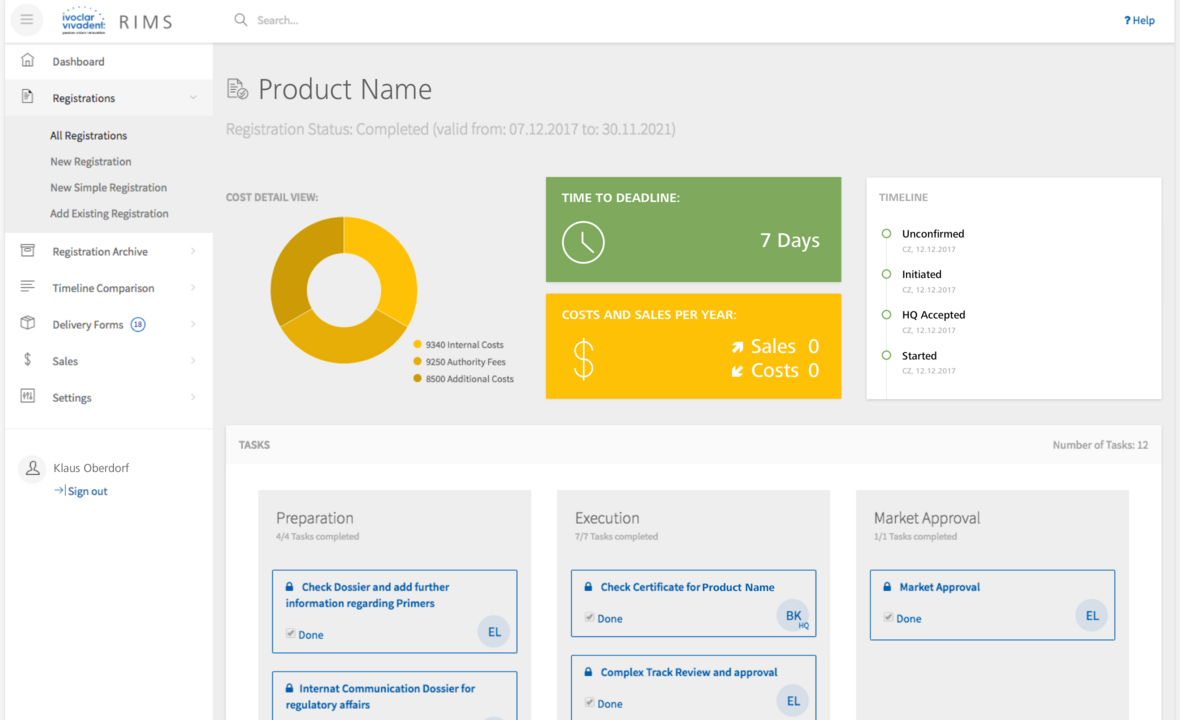
Task: Expand the Timeline Comparison chevron
Action: coord(193,288)
